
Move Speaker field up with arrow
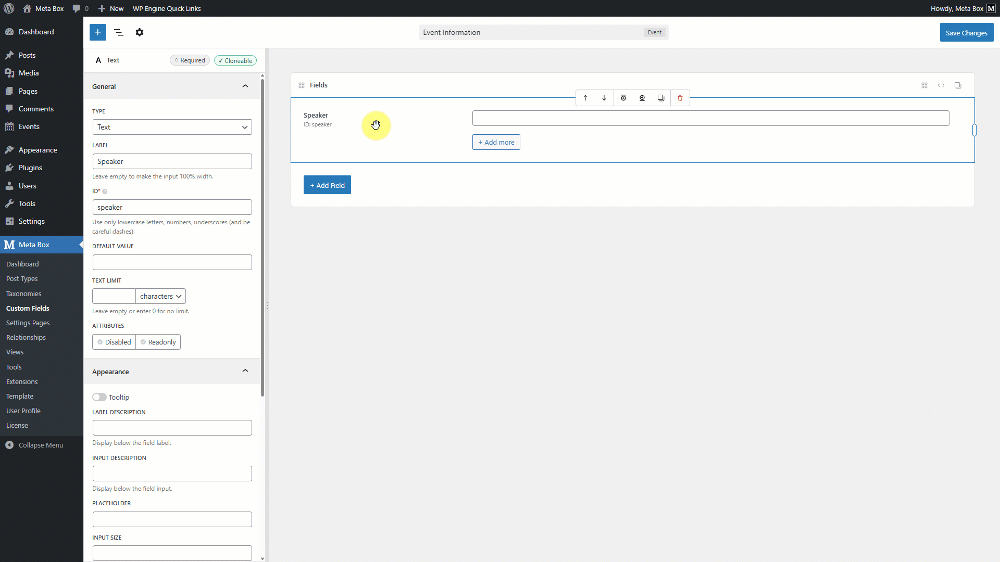[x=586, y=98]
